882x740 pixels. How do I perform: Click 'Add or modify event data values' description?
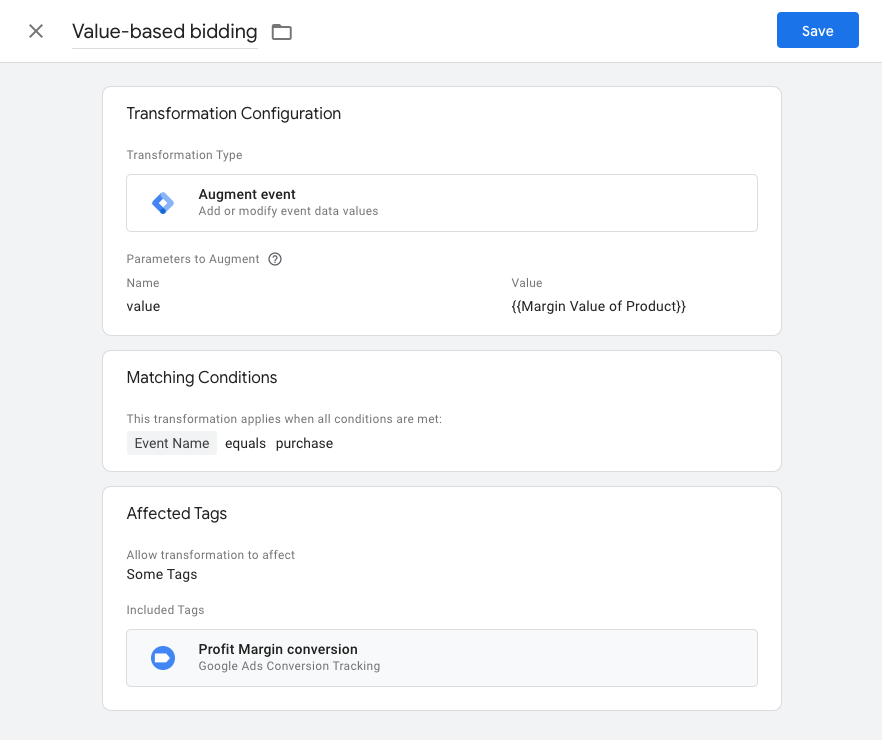point(288,211)
